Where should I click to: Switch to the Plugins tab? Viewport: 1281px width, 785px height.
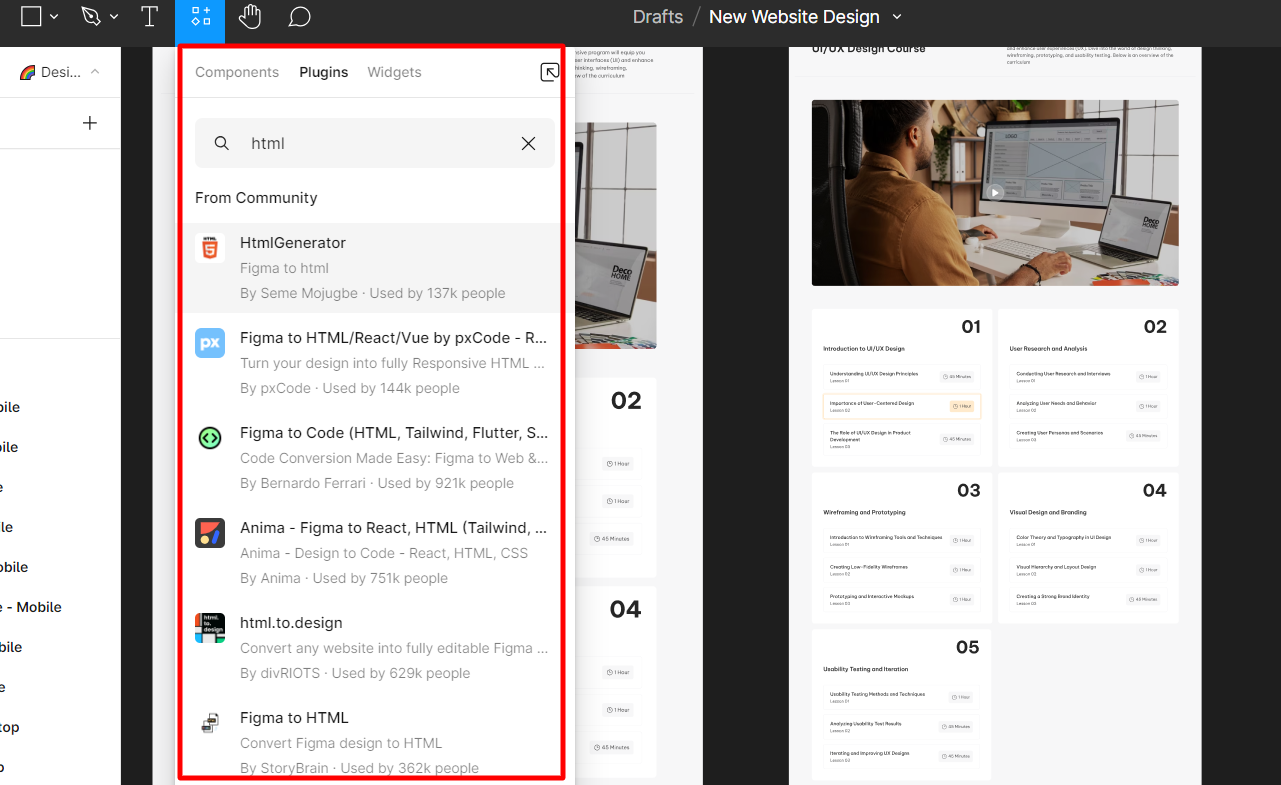[x=324, y=72]
